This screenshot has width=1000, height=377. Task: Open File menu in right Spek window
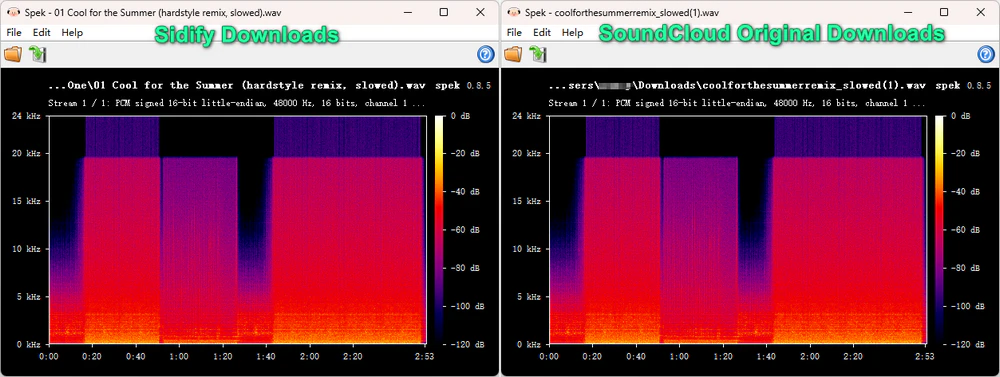[x=515, y=33]
